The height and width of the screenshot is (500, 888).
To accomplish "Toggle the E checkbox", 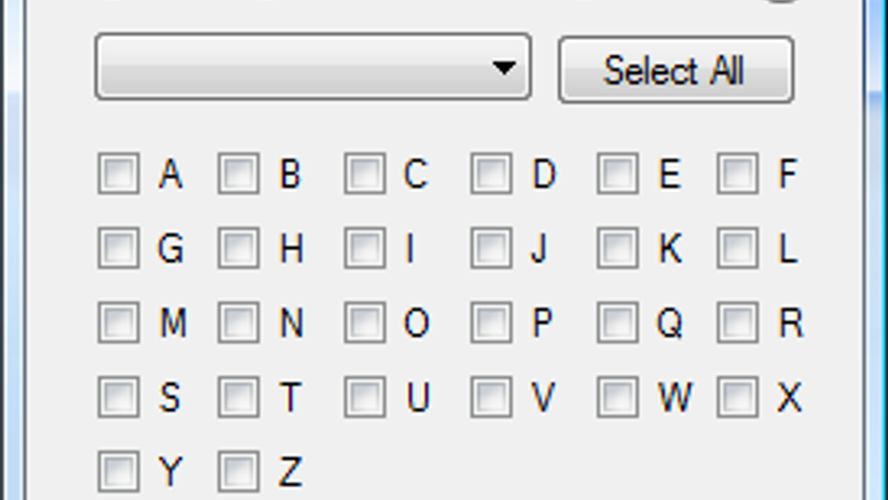I will (617, 174).
